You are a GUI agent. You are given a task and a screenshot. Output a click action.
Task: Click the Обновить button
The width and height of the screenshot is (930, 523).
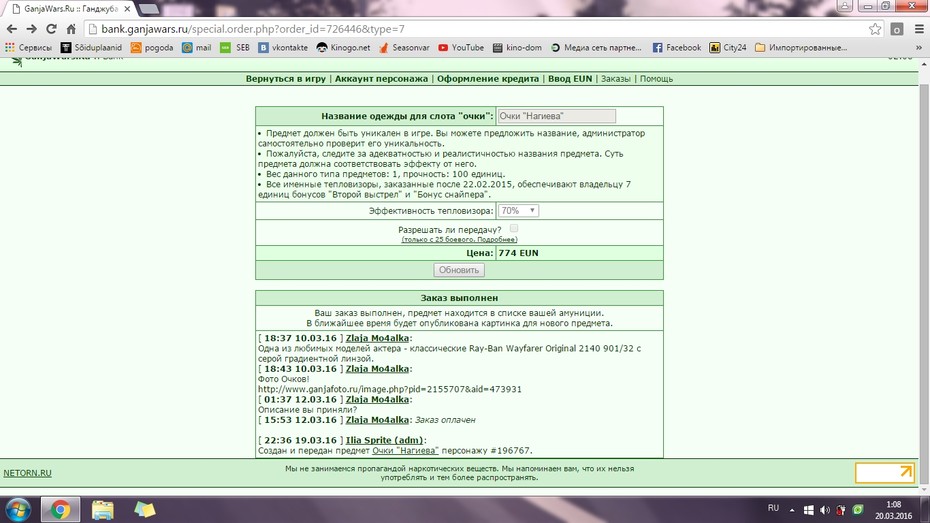458,270
